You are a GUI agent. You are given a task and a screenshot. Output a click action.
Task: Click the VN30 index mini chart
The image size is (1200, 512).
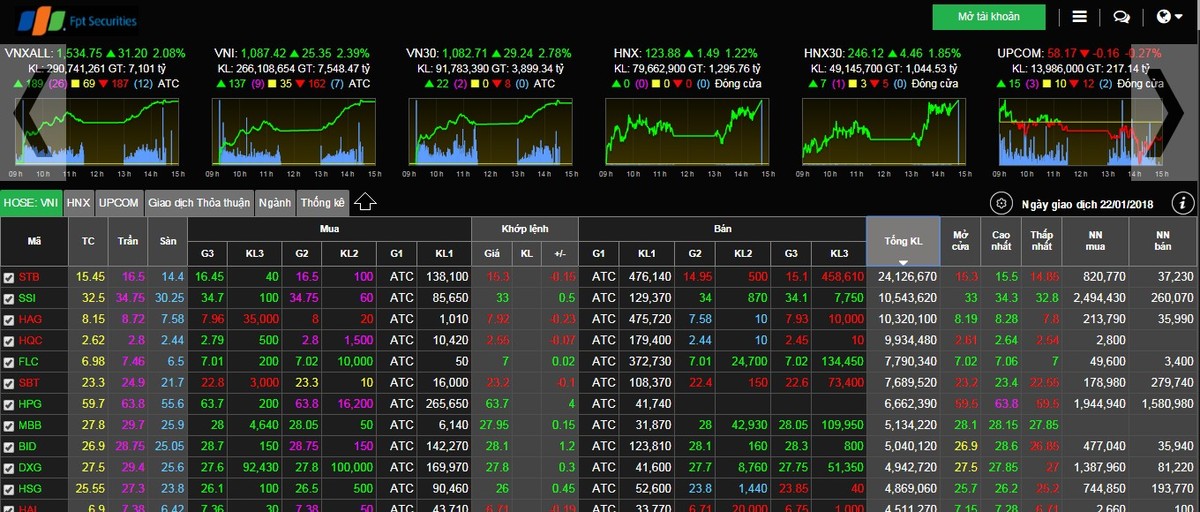(492, 133)
